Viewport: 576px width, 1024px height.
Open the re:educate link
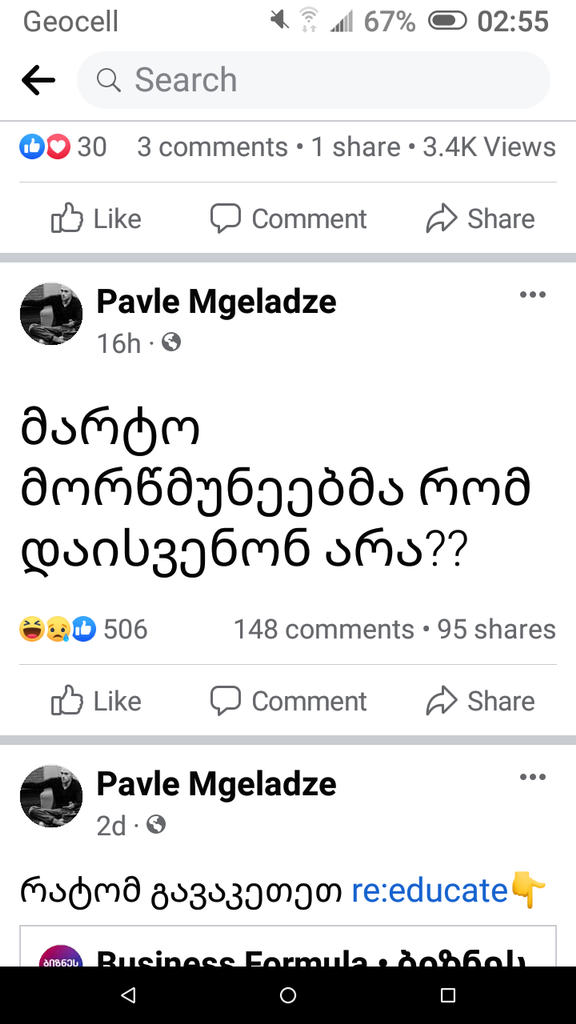(x=428, y=889)
